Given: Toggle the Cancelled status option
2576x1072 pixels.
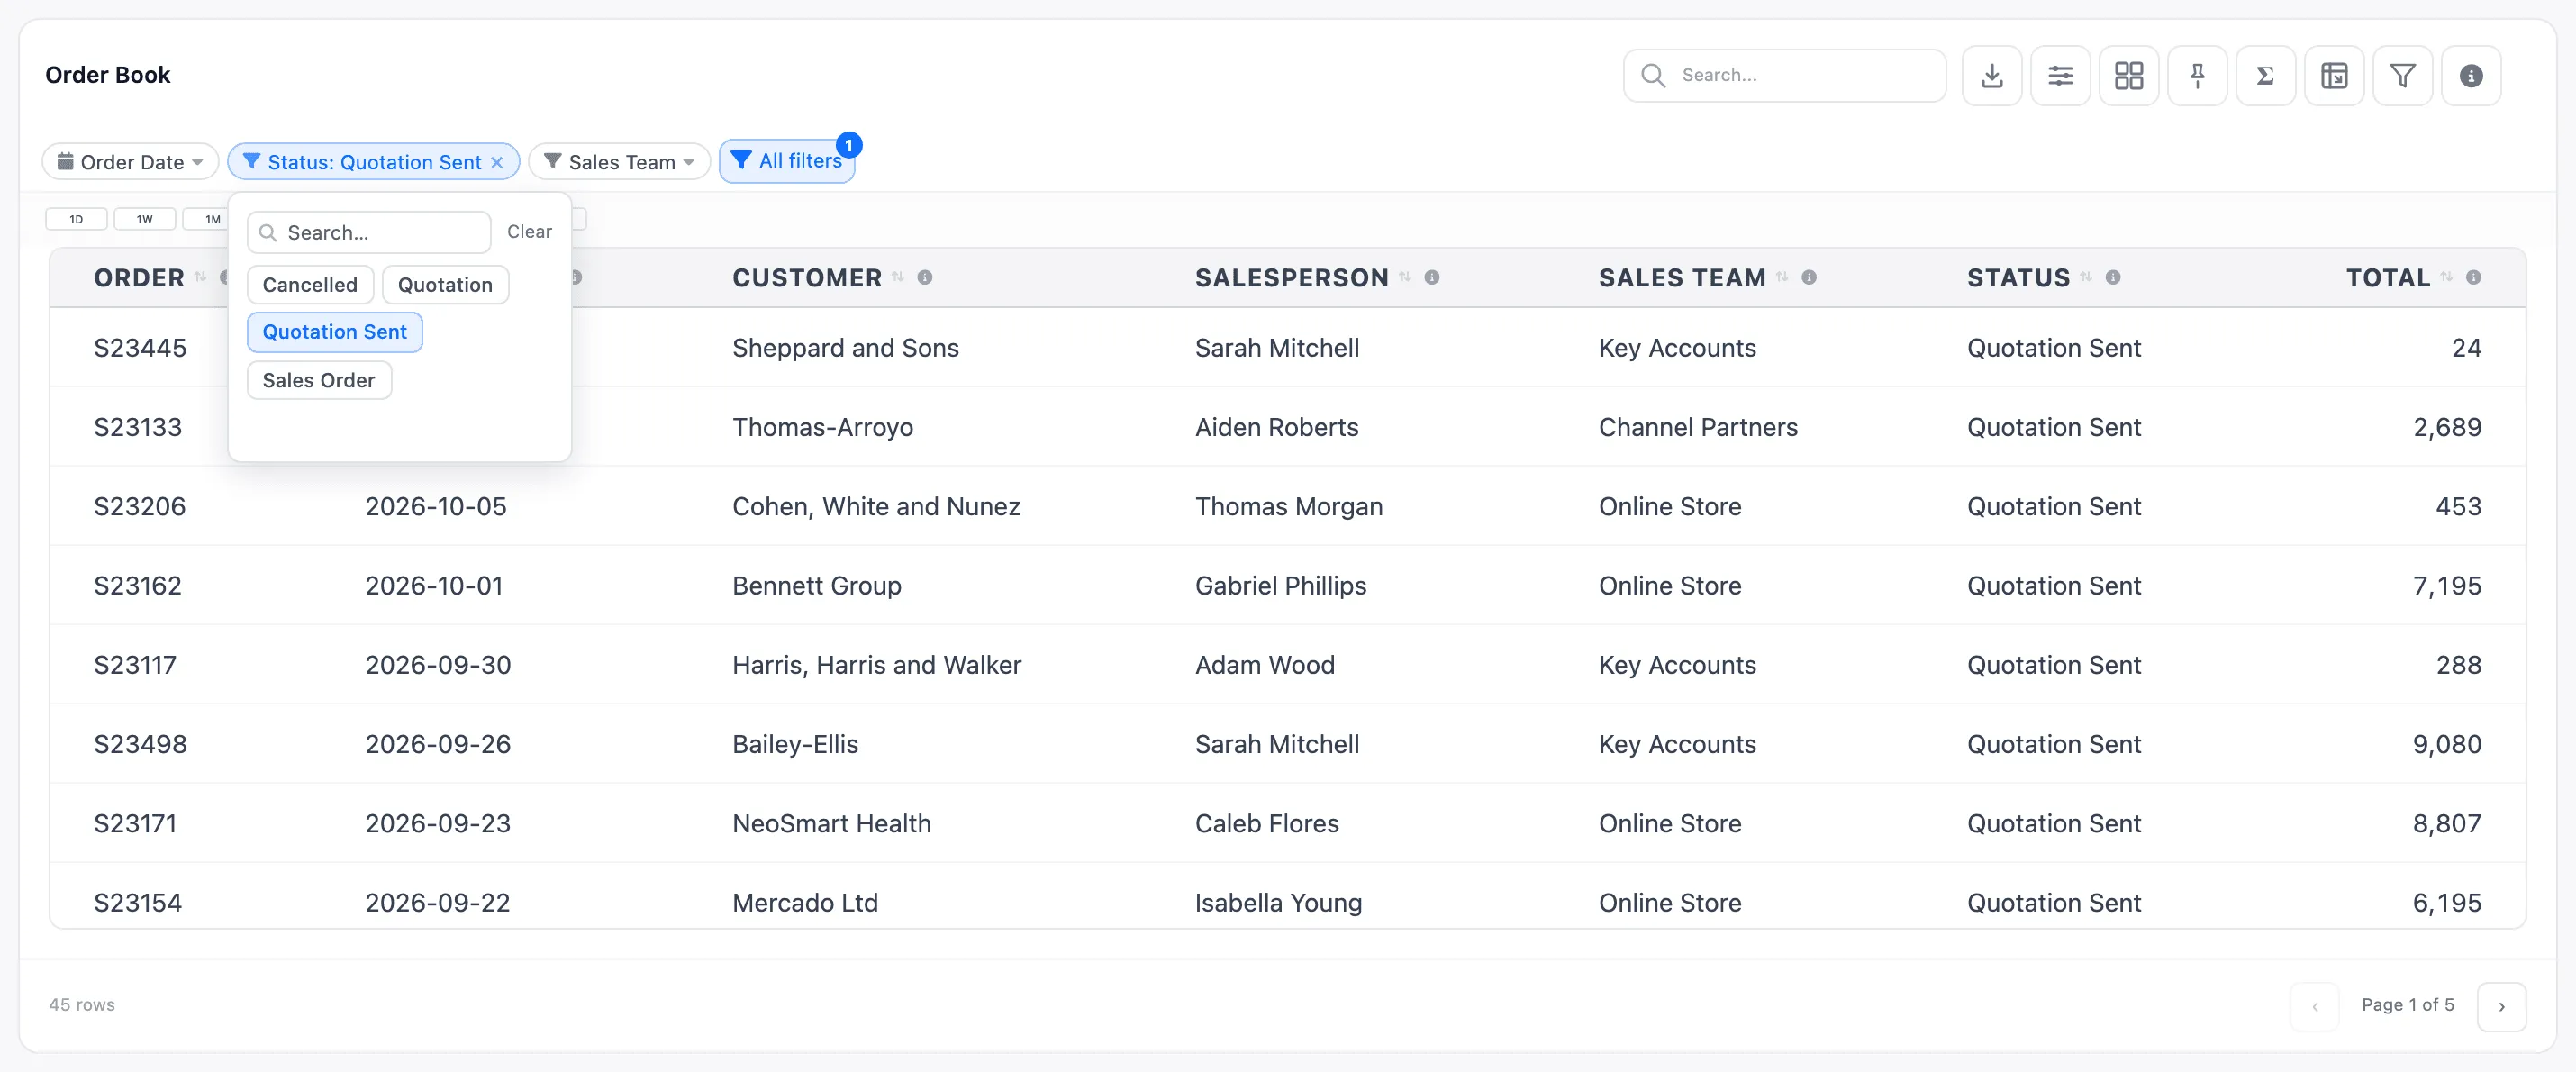Looking at the screenshot, I should point(310,285).
